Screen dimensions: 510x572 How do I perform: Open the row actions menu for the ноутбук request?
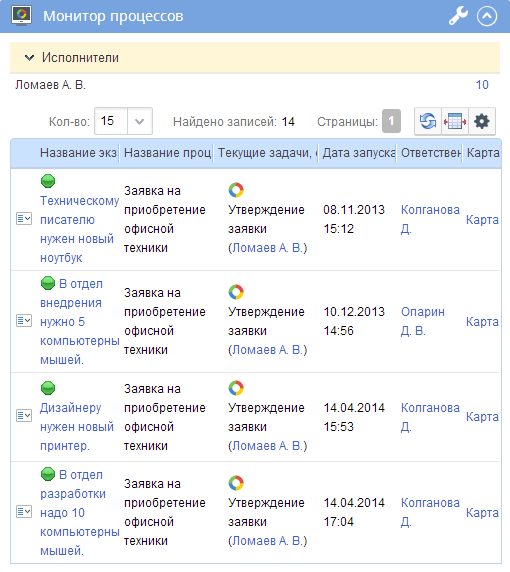pyautogui.click(x=24, y=219)
